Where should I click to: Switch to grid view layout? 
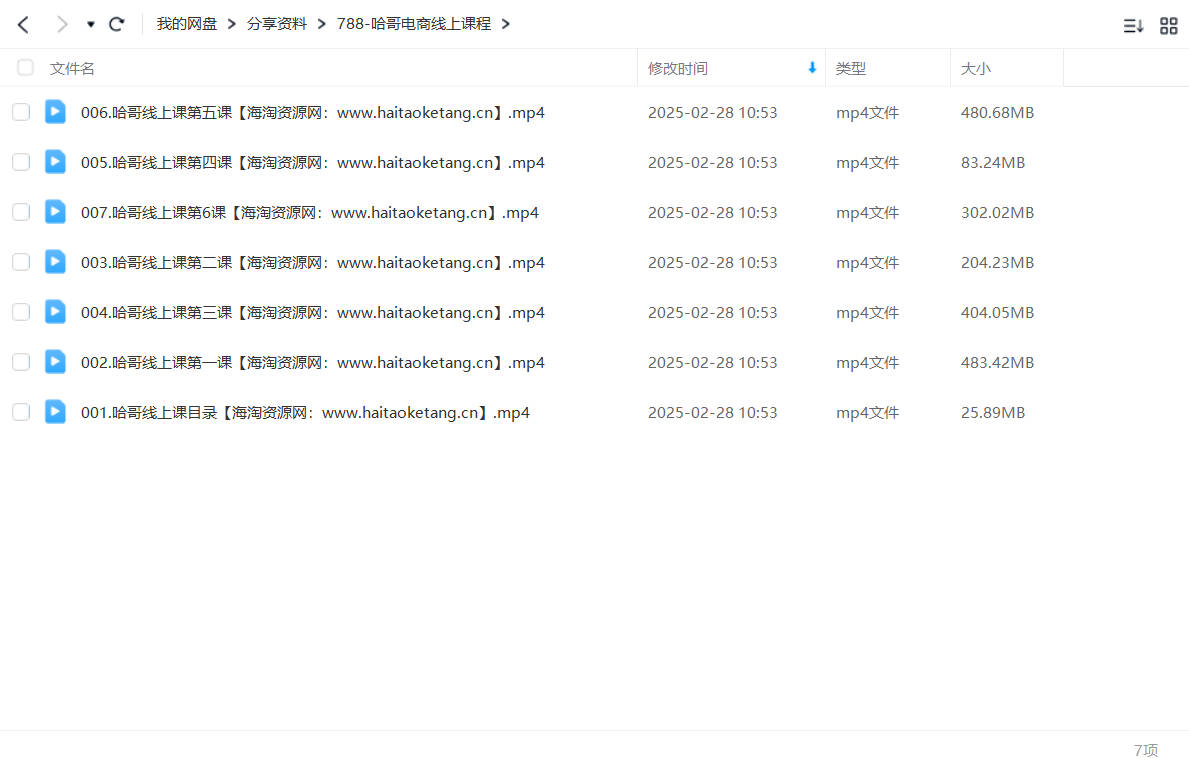[1169, 26]
